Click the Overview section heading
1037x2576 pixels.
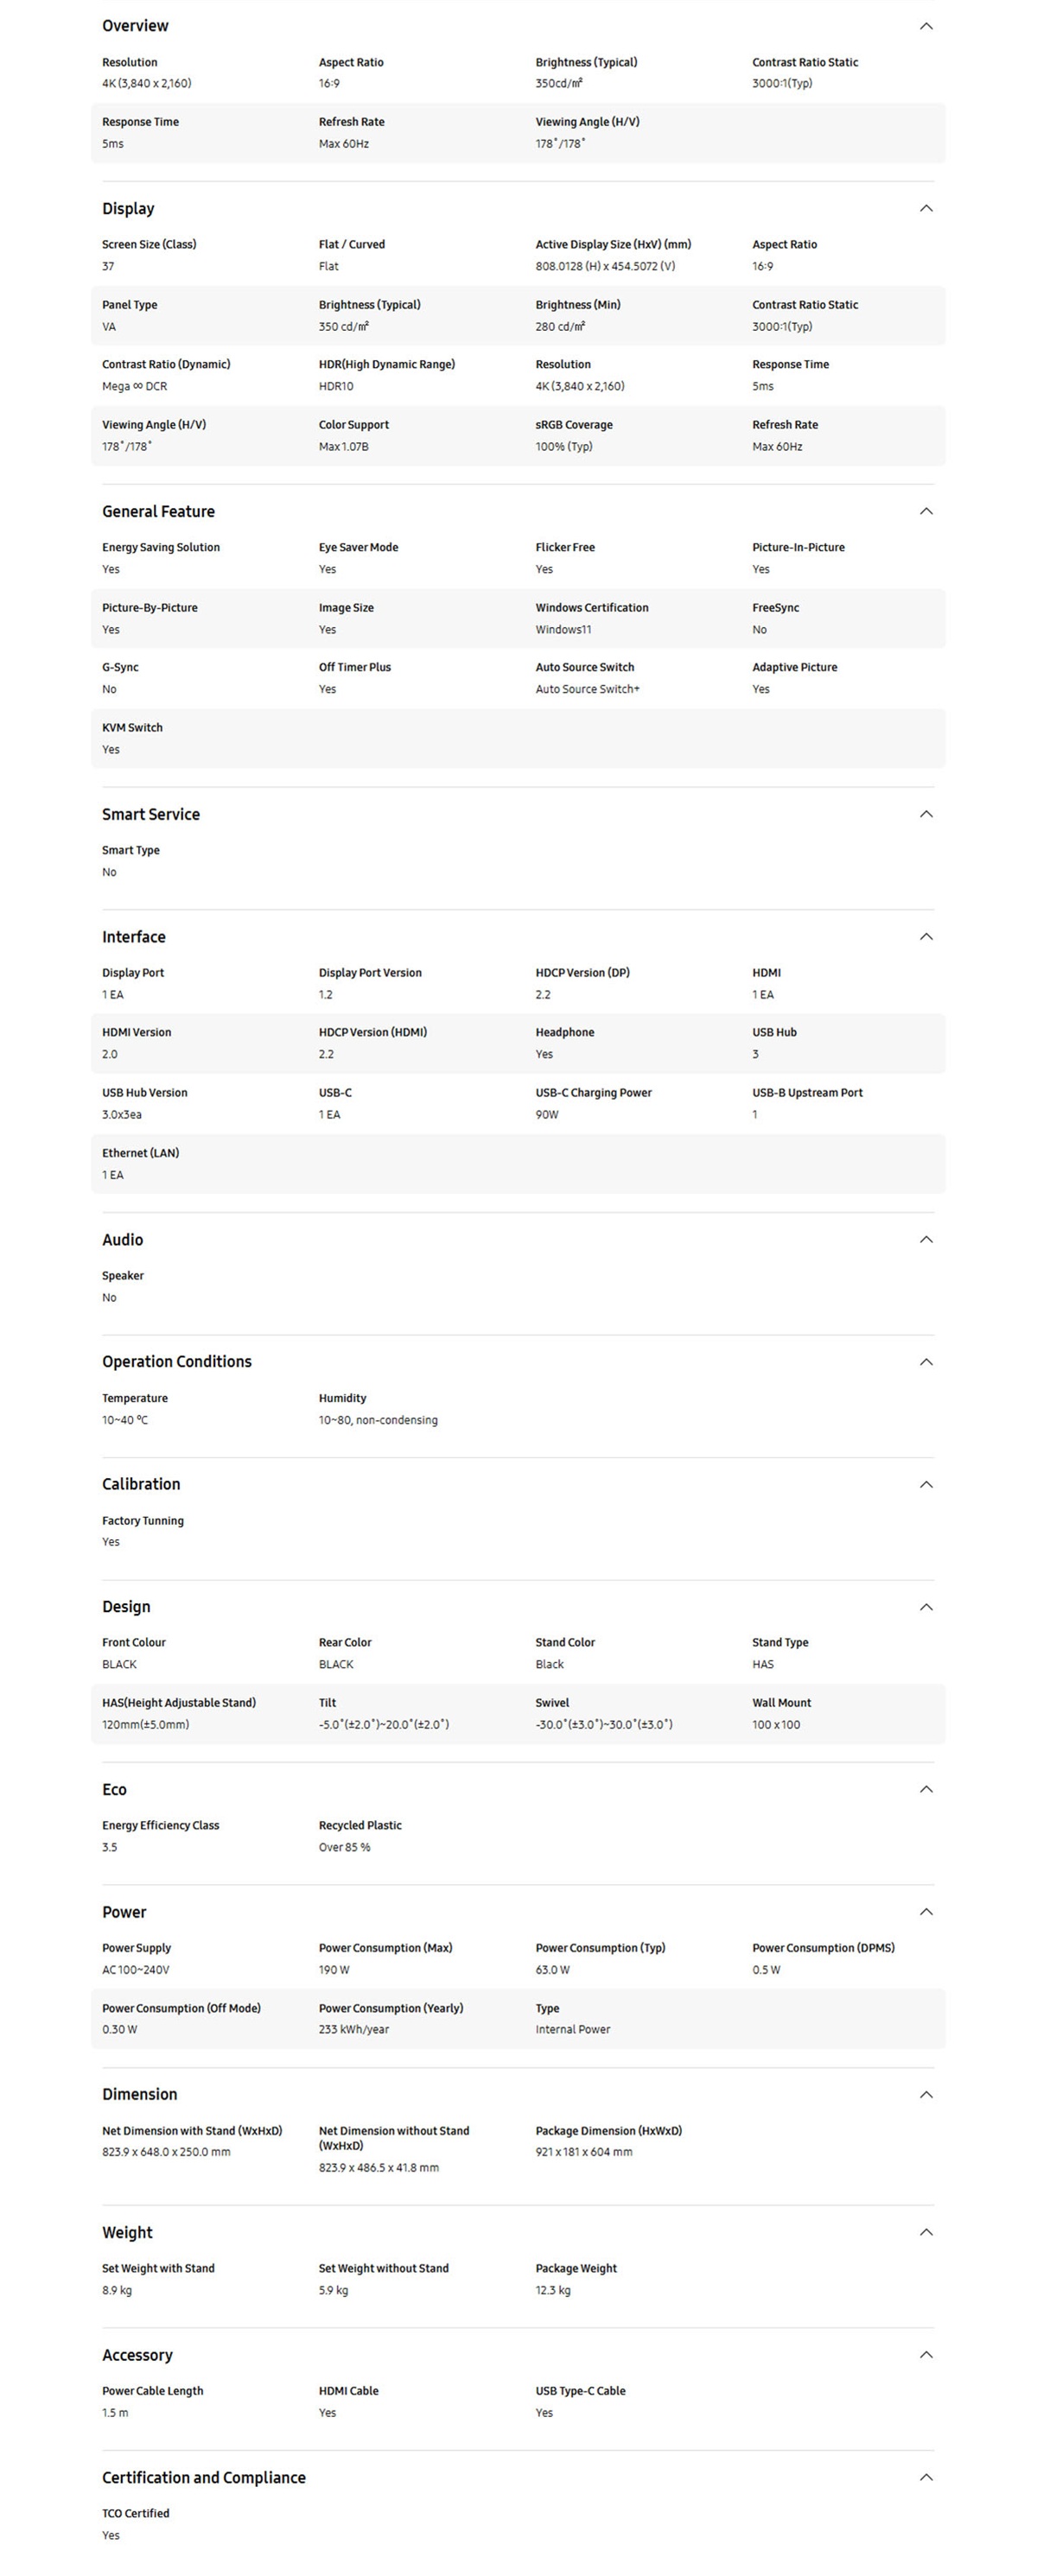pos(135,26)
